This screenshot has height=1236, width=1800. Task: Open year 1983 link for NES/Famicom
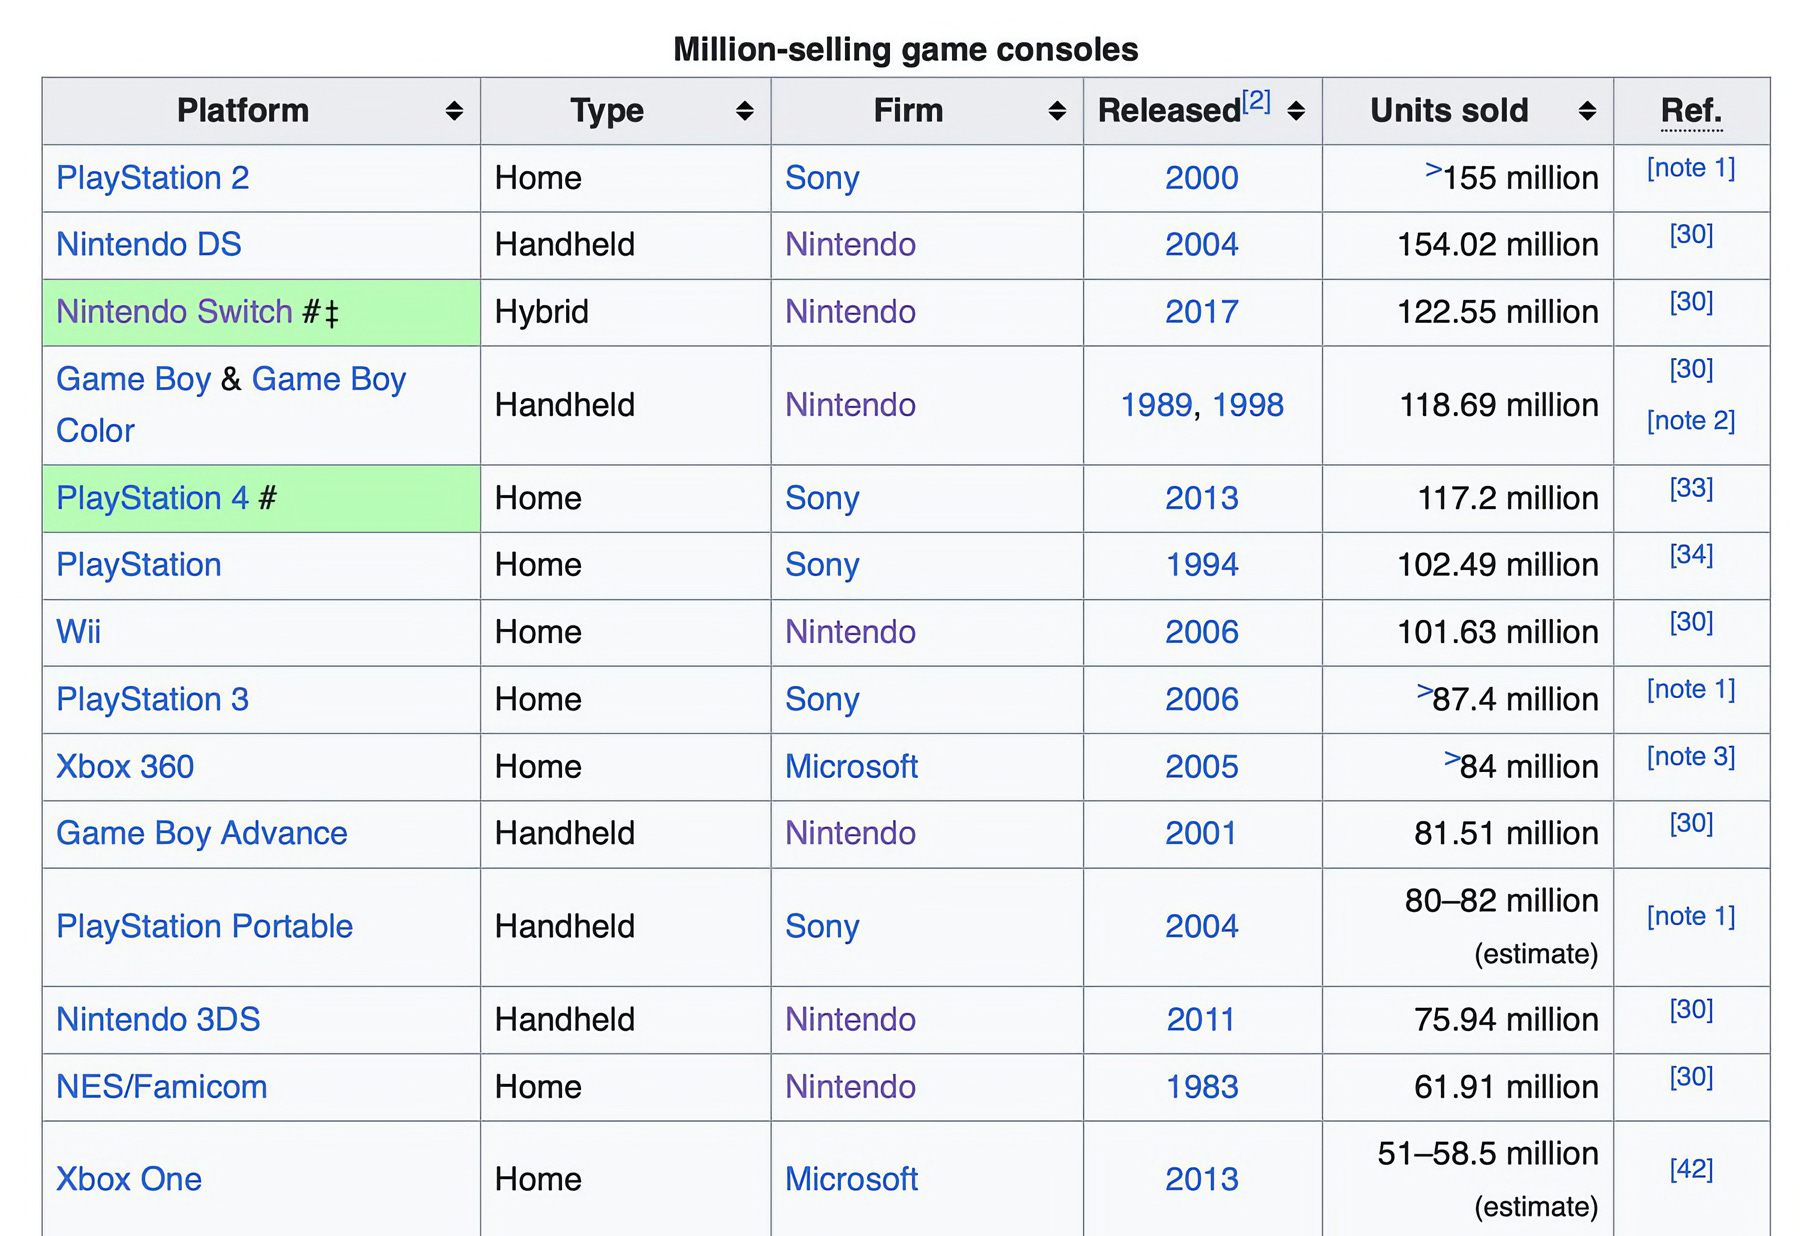point(1202,1087)
